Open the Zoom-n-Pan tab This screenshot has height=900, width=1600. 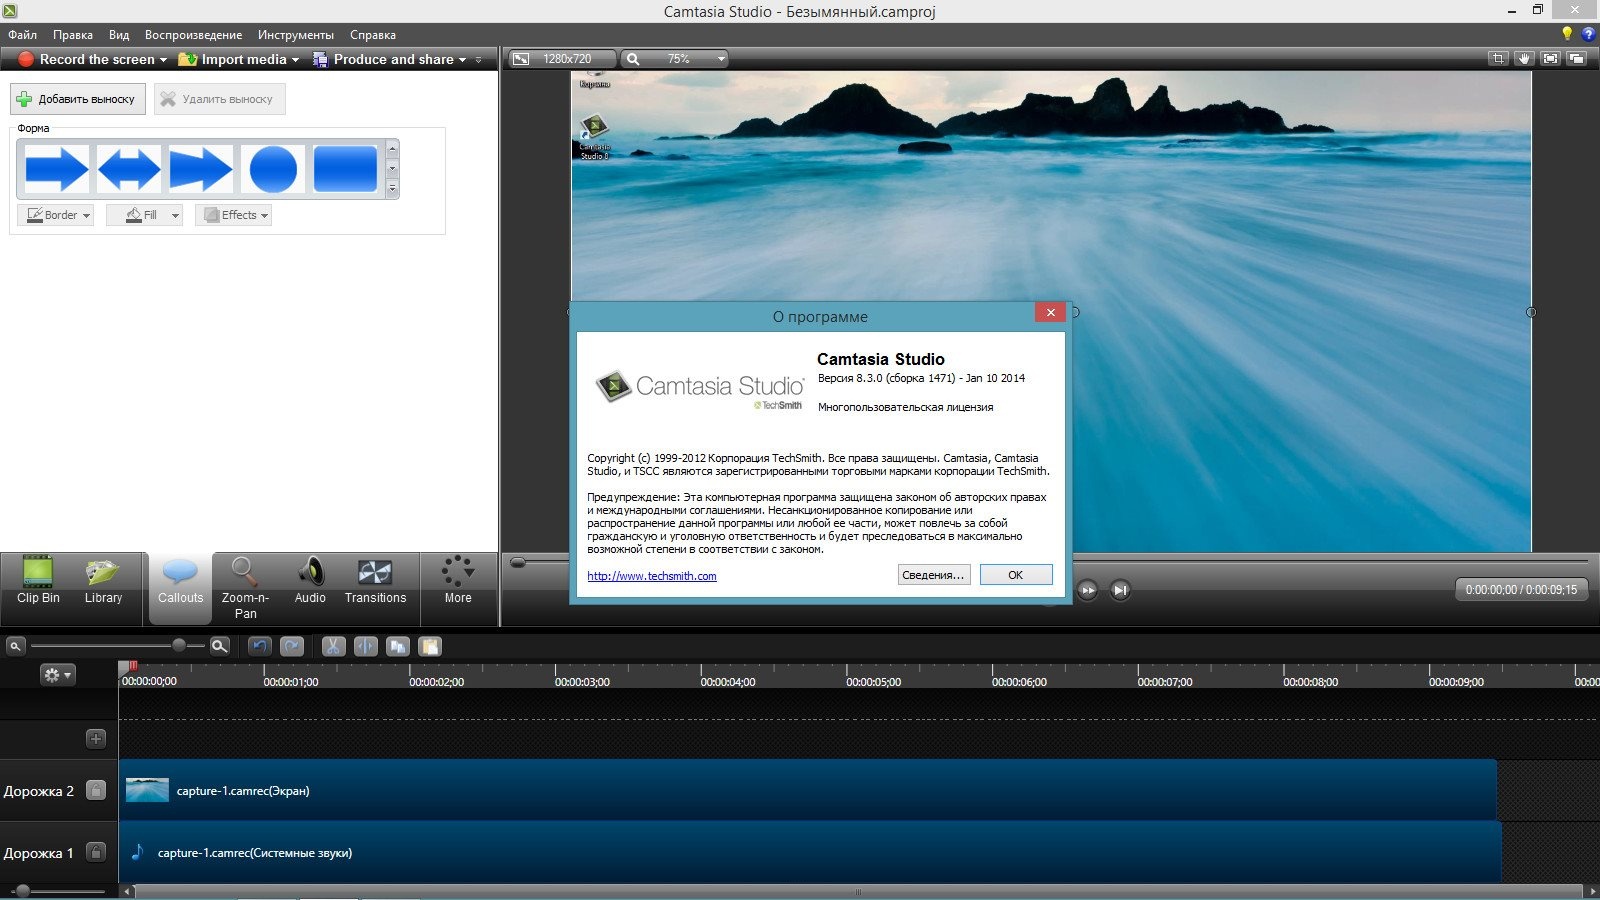pyautogui.click(x=245, y=588)
